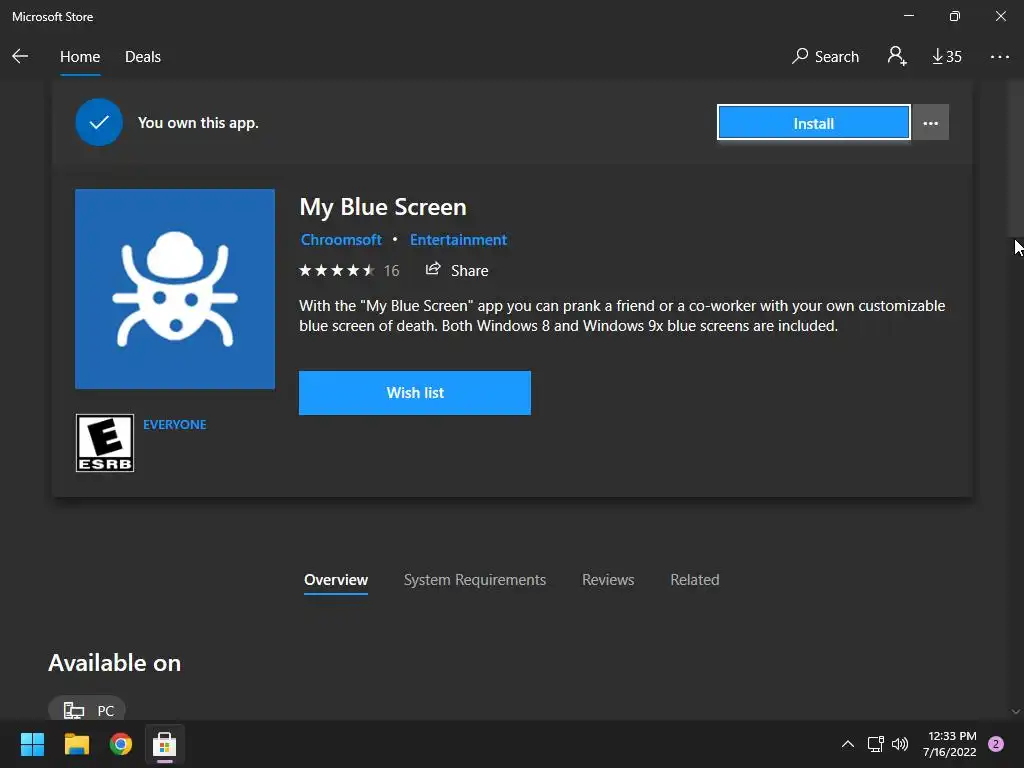This screenshot has height=768, width=1024.
Task: Open the account sign-in icon
Action: (x=897, y=56)
